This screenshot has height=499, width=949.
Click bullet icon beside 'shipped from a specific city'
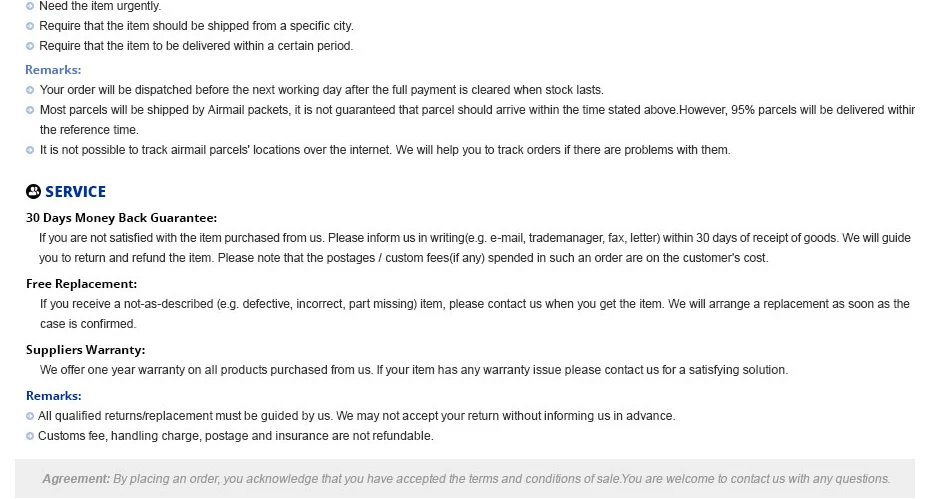pyautogui.click(x=30, y=26)
